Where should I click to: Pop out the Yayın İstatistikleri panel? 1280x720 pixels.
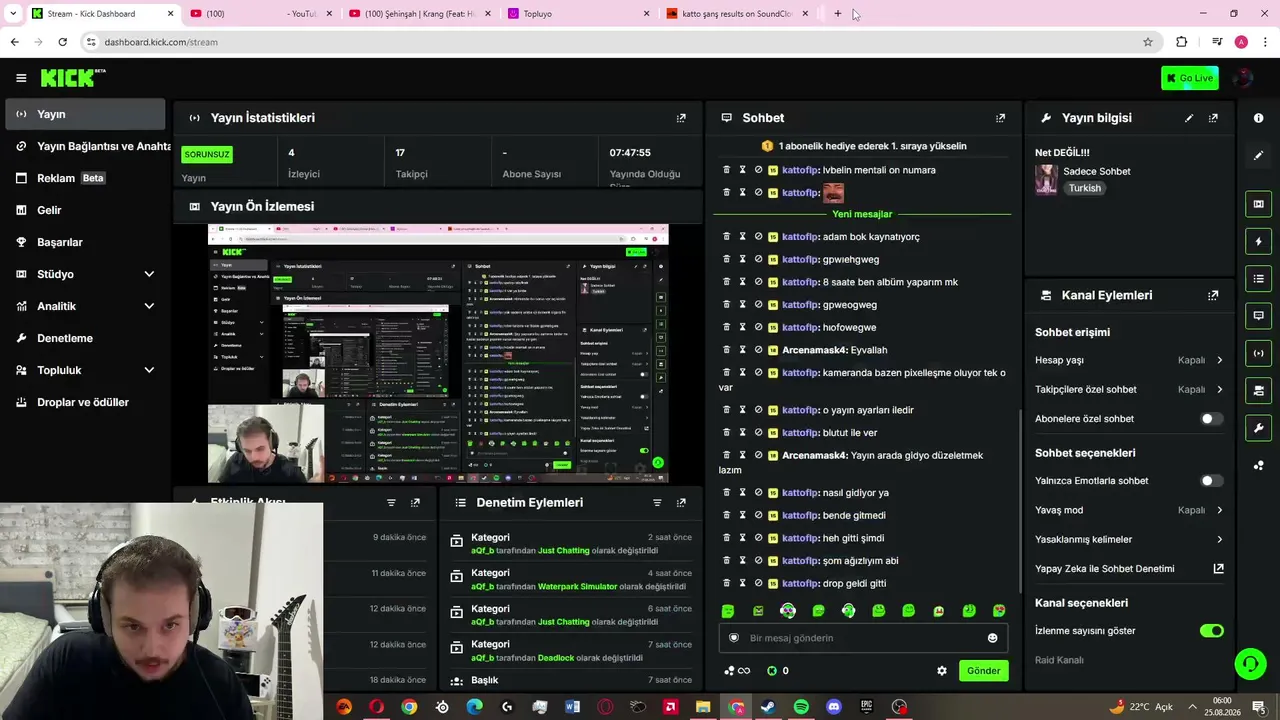[x=681, y=118]
